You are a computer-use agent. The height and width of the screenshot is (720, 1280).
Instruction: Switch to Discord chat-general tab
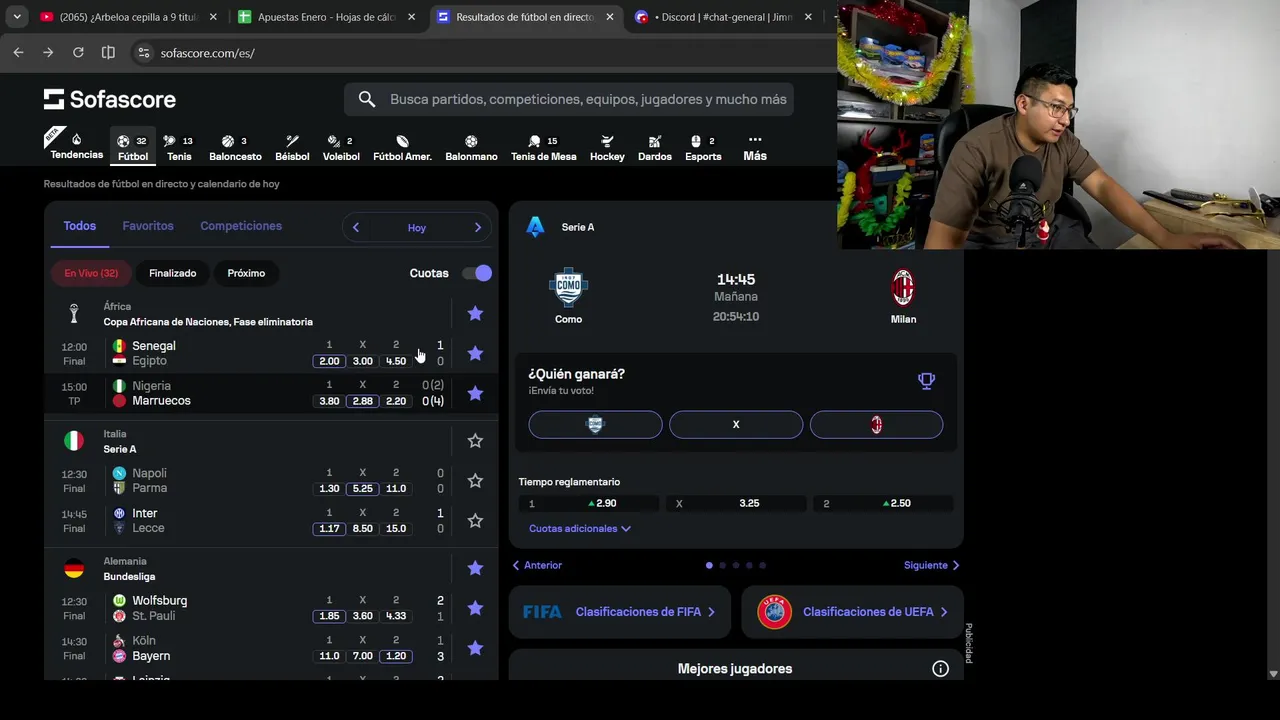click(x=725, y=17)
